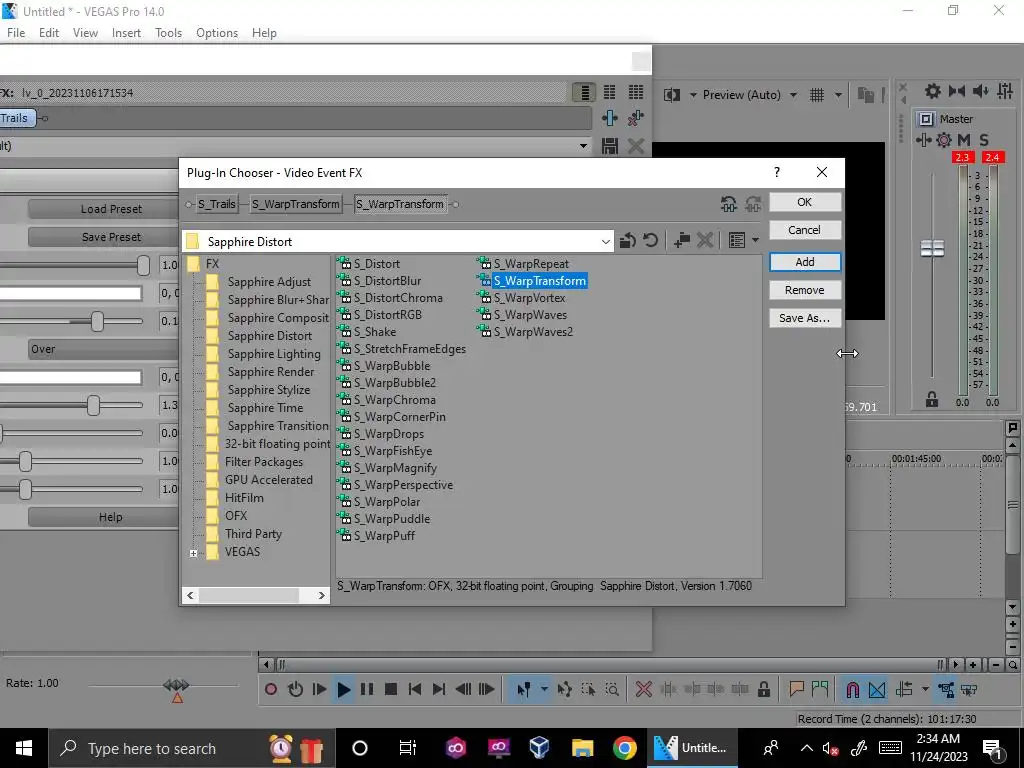Refresh the plug-in list

click(650, 240)
